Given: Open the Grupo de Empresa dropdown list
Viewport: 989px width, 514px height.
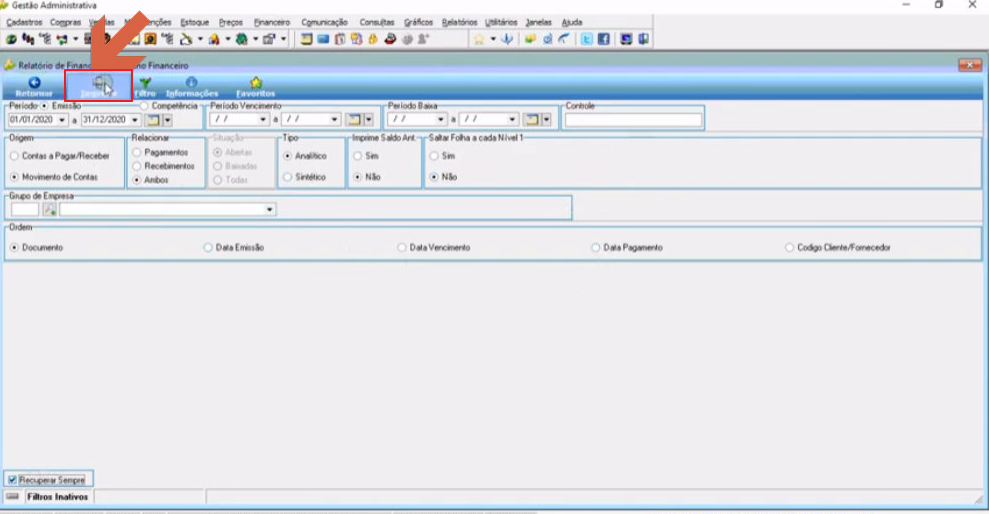Looking at the screenshot, I should click(x=269, y=209).
